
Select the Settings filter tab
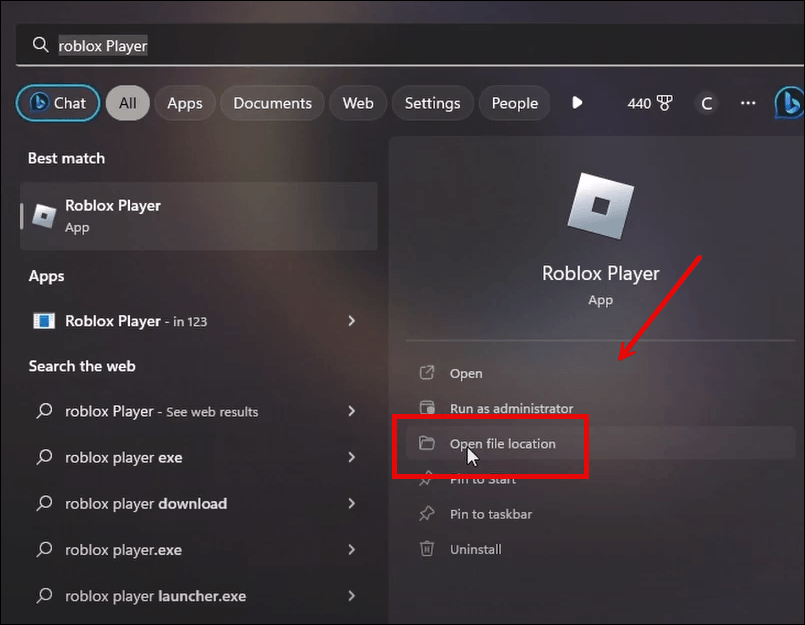click(x=432, y=103)
